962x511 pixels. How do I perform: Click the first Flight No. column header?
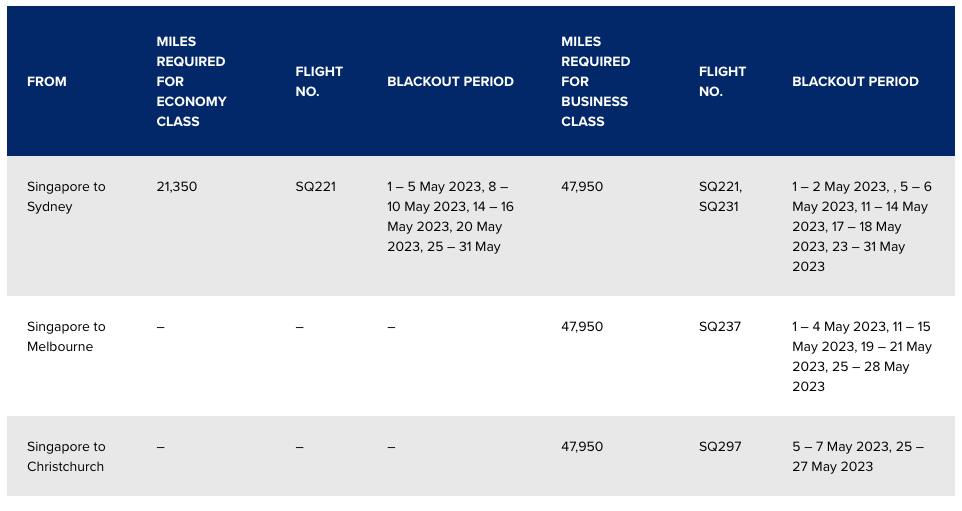tap(319, 82)
